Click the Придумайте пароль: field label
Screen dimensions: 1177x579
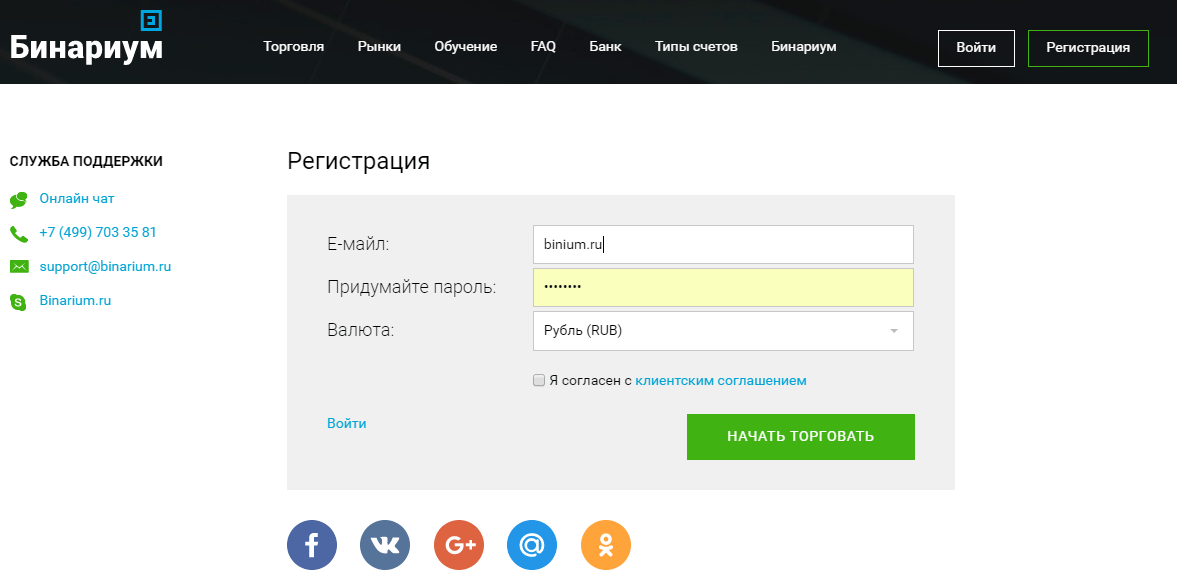pyautogui.click(x=411, y=288)
